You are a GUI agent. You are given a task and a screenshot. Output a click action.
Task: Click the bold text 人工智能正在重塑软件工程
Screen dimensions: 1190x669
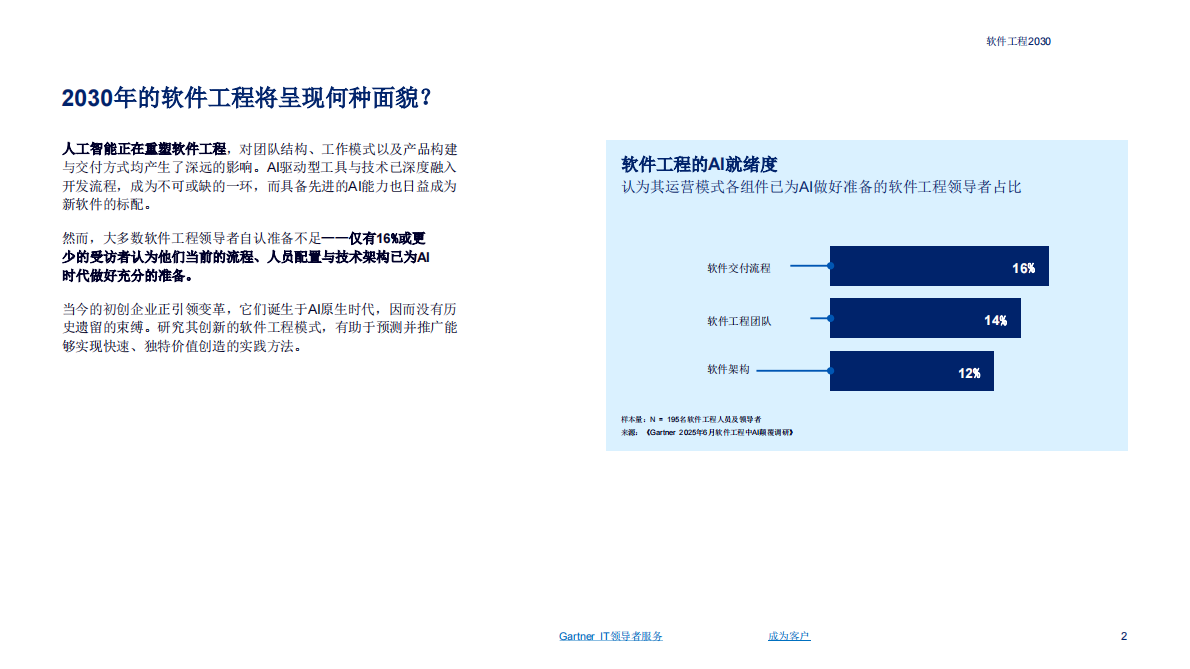click(144, 149)
